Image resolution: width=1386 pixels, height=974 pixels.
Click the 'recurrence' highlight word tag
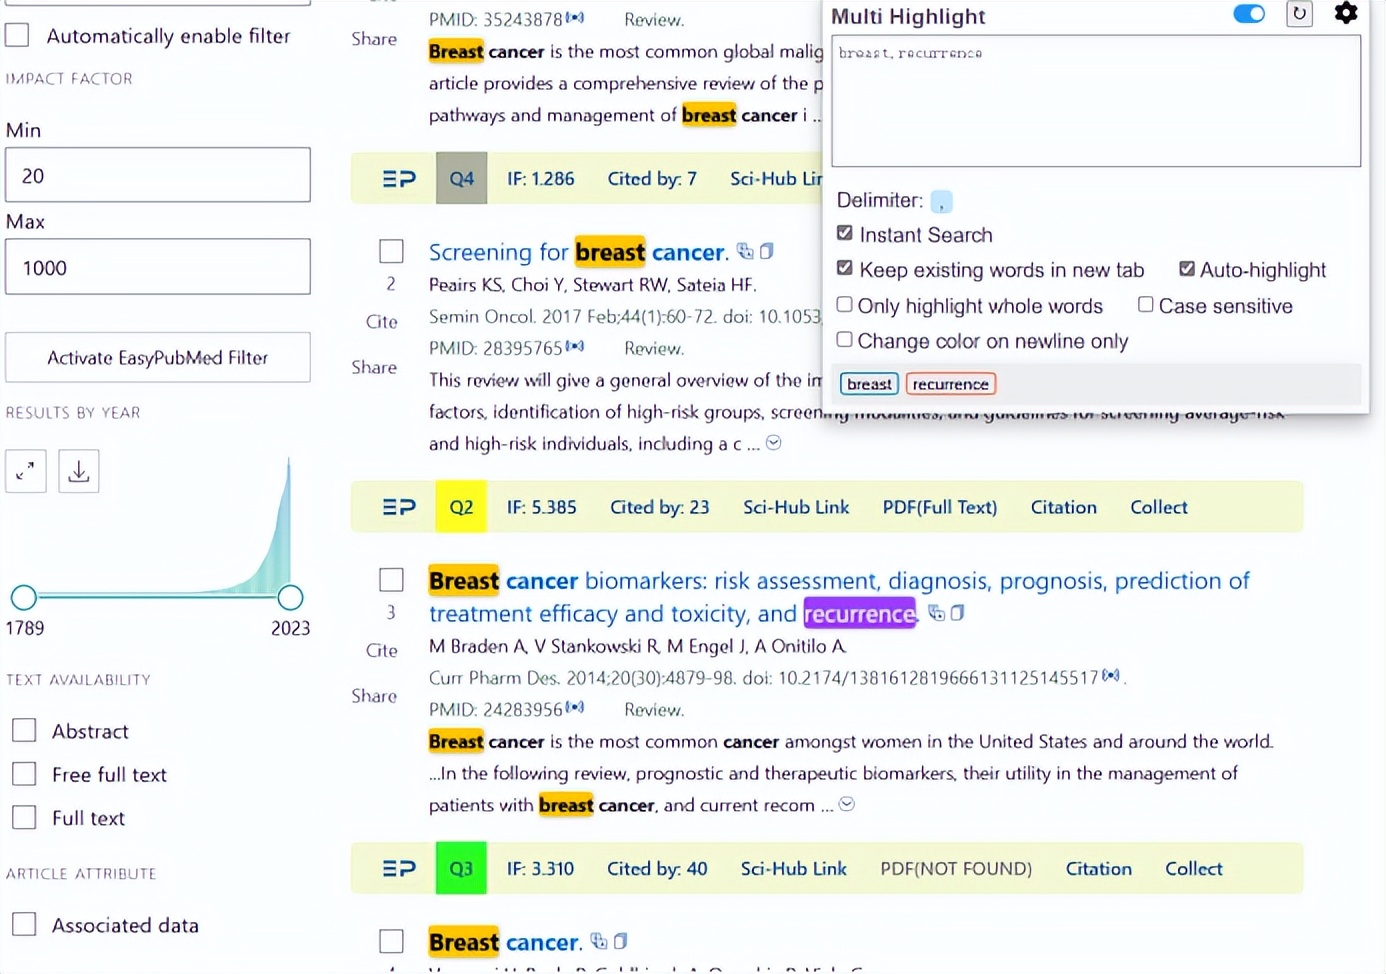click(x=951, y=384)
